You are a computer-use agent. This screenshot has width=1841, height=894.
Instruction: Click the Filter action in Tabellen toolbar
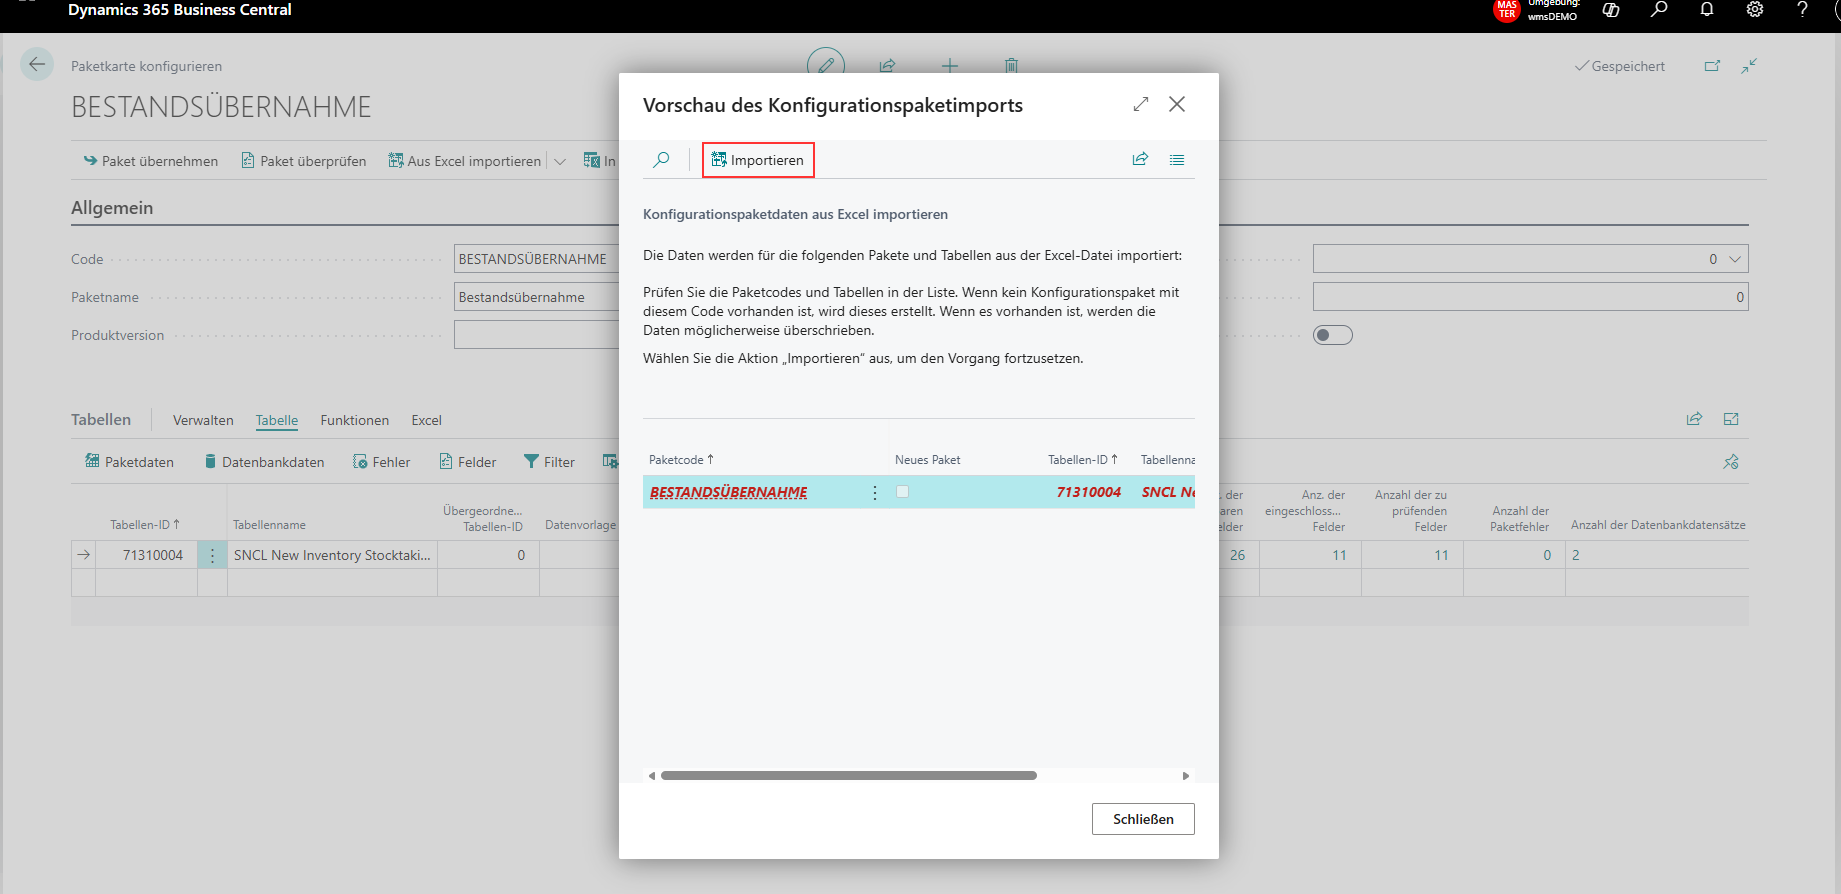click(549, 462)
